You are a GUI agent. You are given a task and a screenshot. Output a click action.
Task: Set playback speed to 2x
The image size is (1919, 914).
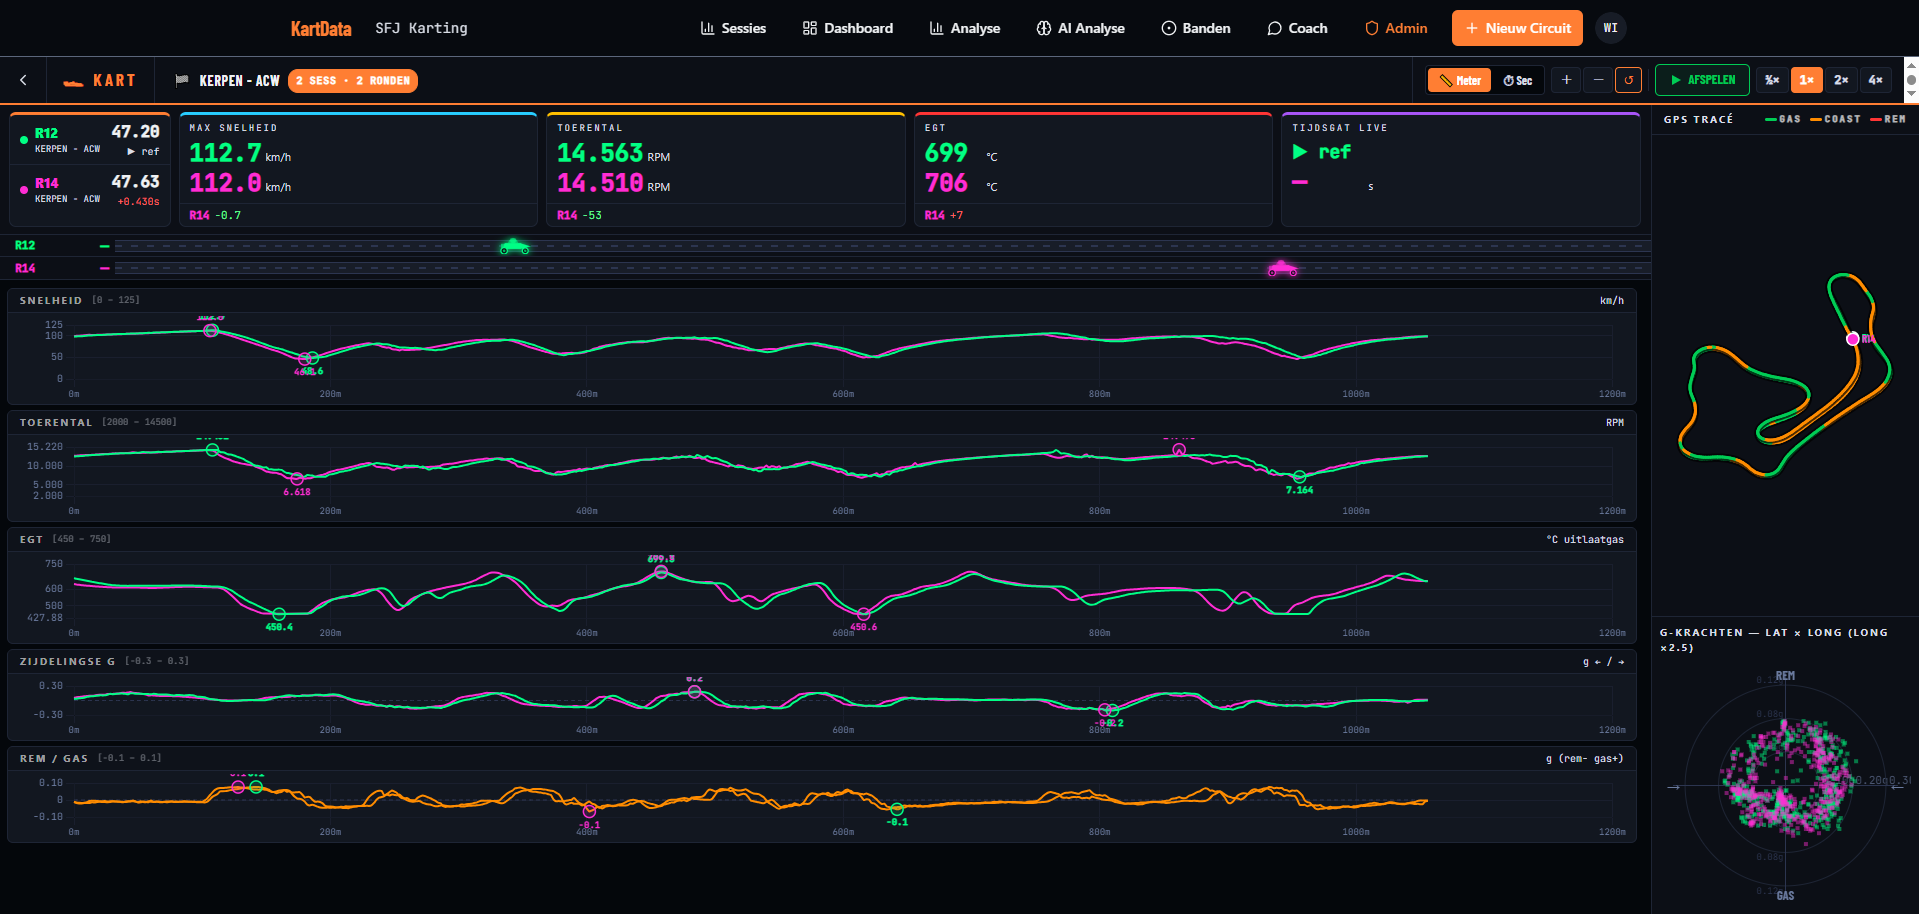(1840, 80)
